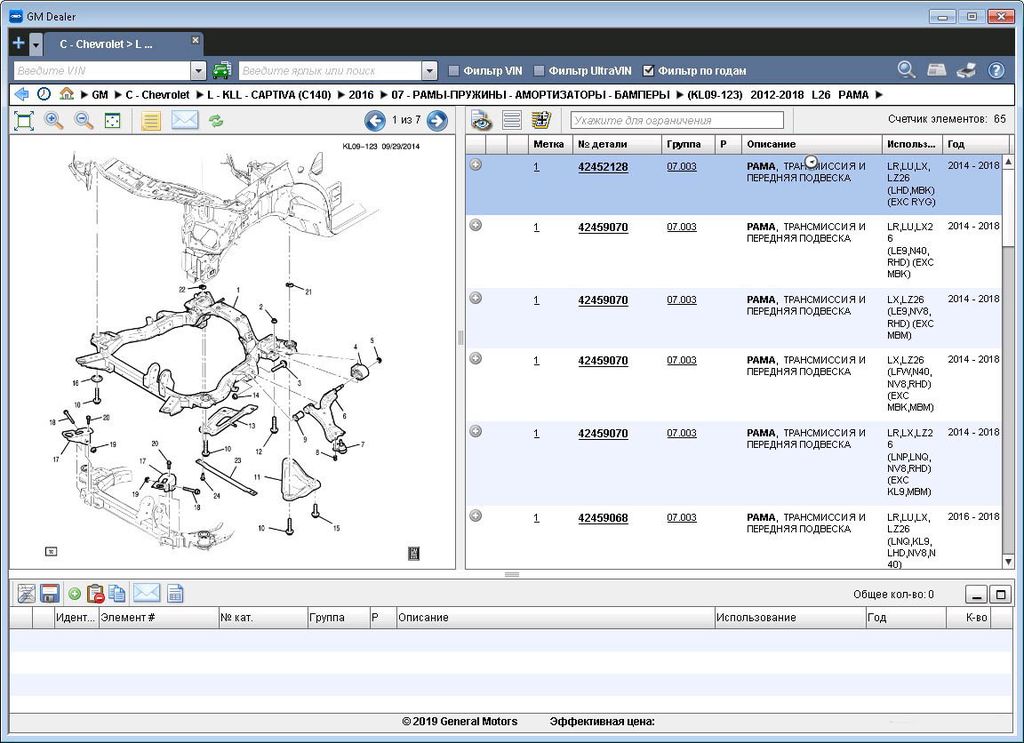This screenshot has height=743, width=1024.
Task: Open the search field dropdown arrow
Action: pyautogui.click(x=429, y=71)
